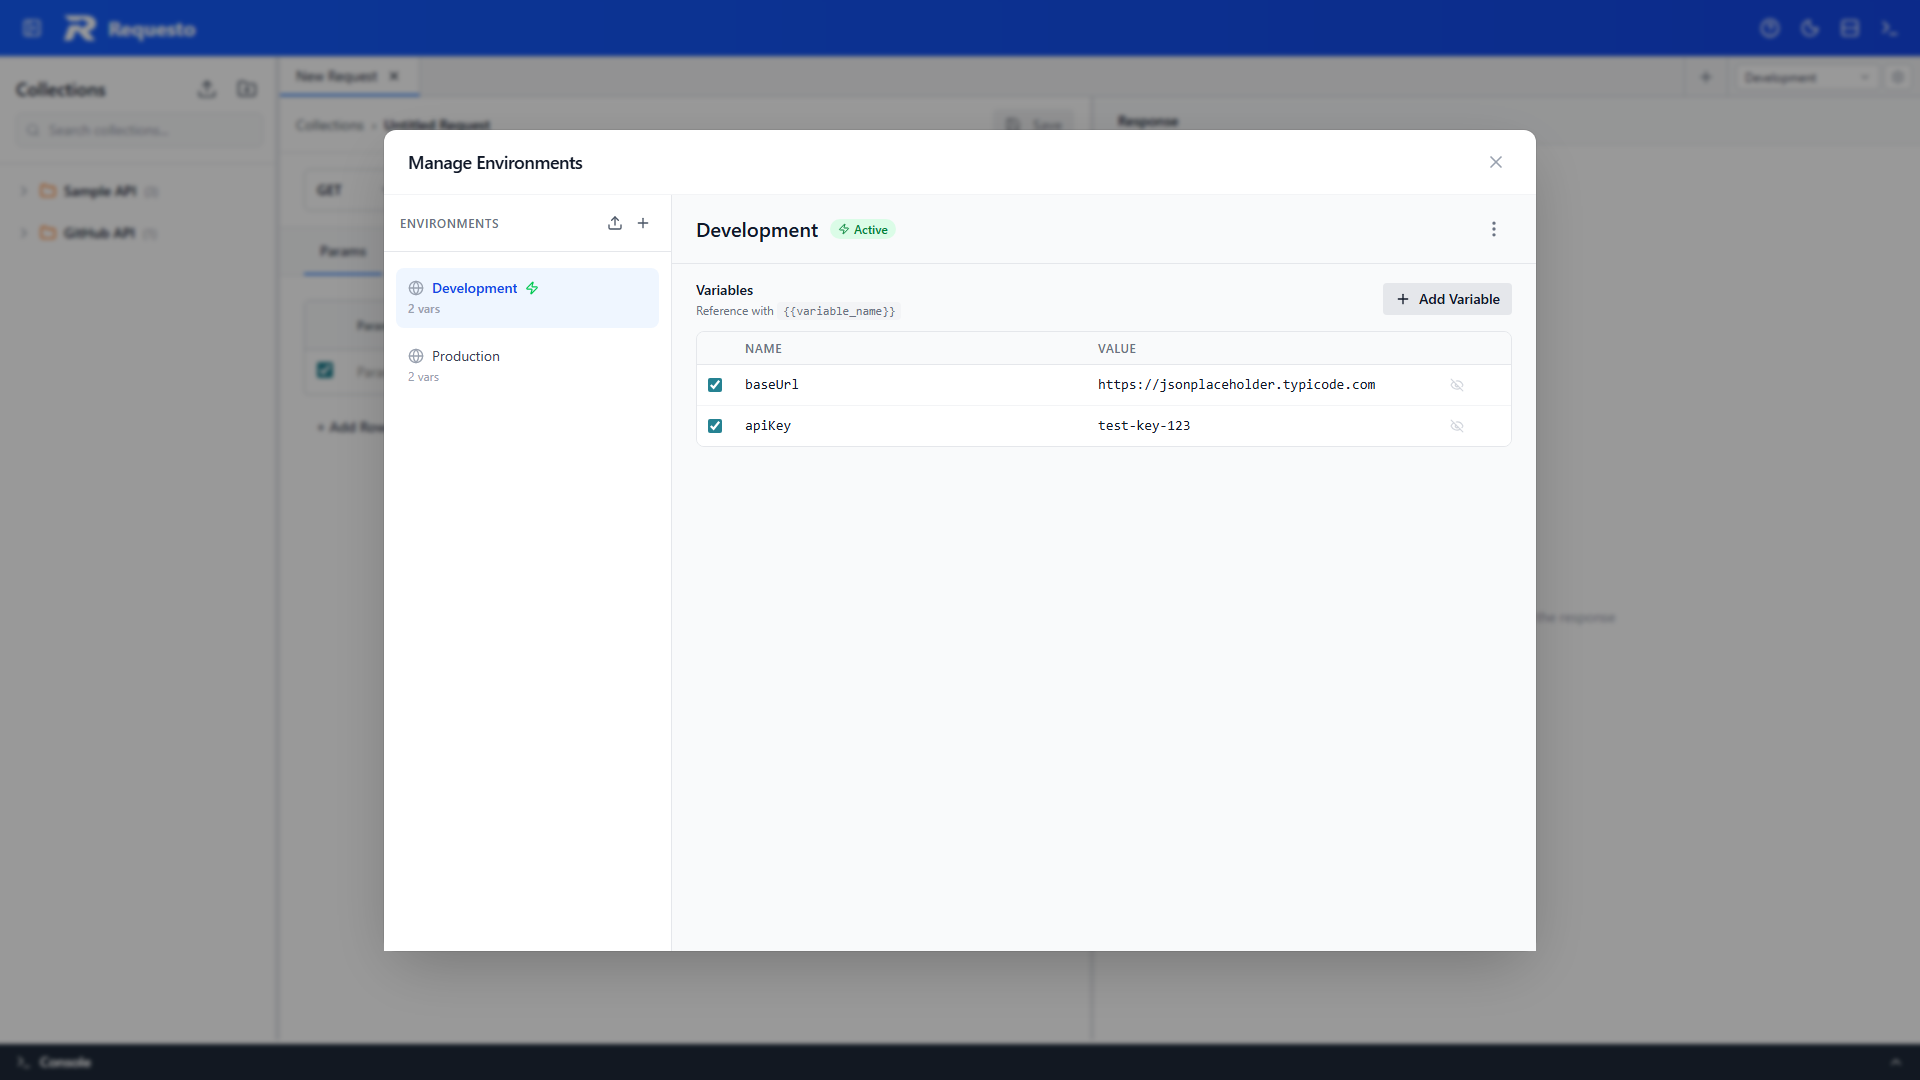The image size is (1920, 1080).
Task: Select the Production environment in the list
Action: [x=466, y=356]
